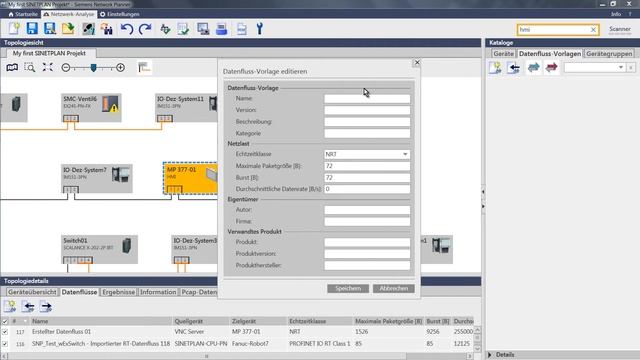Click the zoom in plus icon
The height and width of the screenshot is (360, 640).
pyautogui.click(x=120, y=67)
